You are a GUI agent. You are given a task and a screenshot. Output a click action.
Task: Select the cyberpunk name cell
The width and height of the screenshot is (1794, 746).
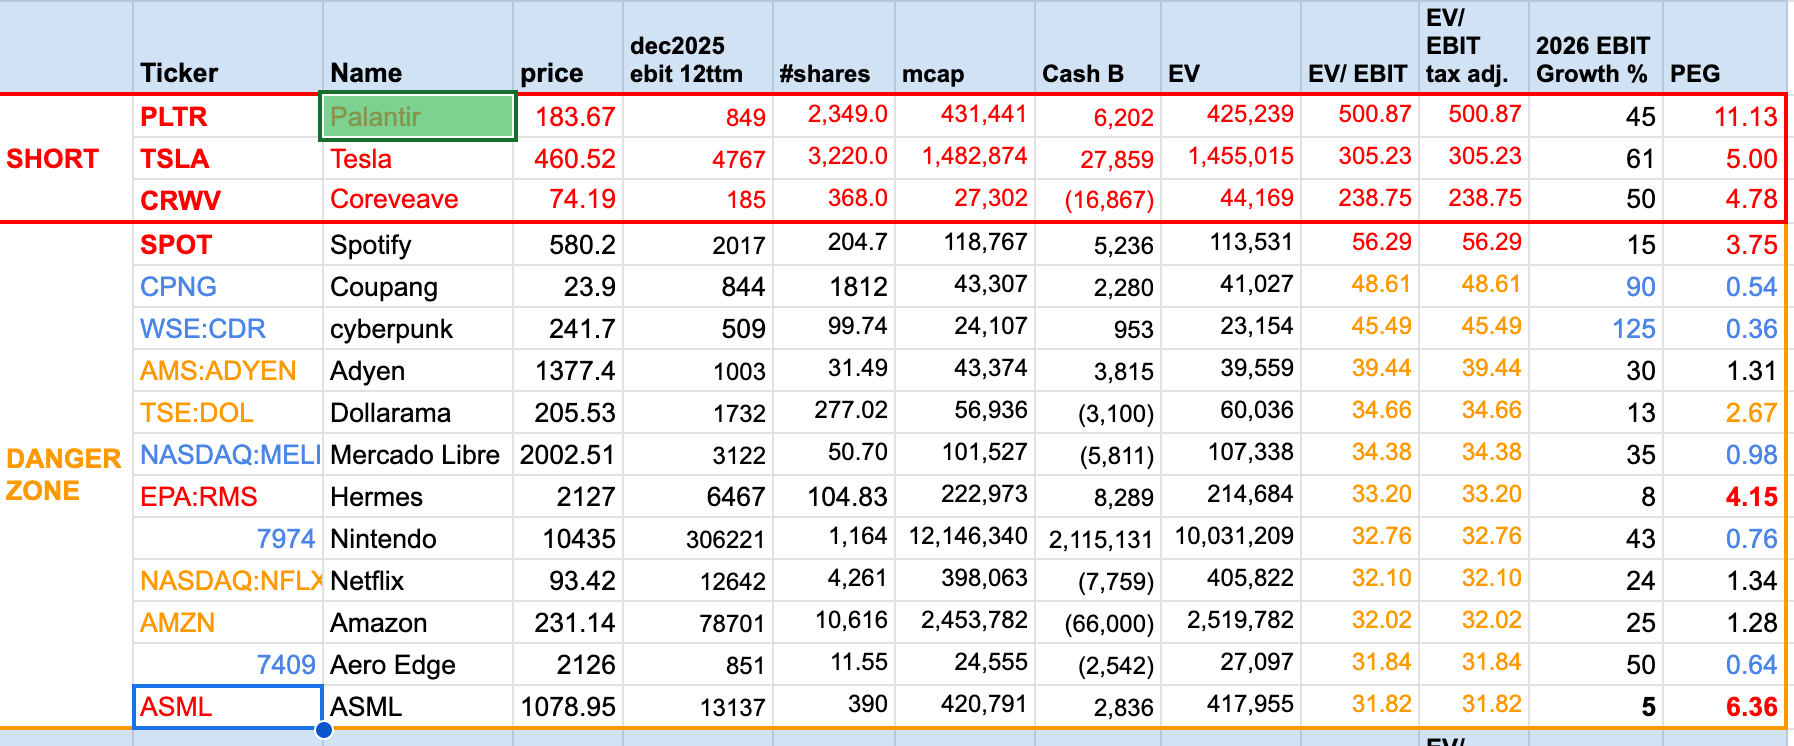point(418,329)
